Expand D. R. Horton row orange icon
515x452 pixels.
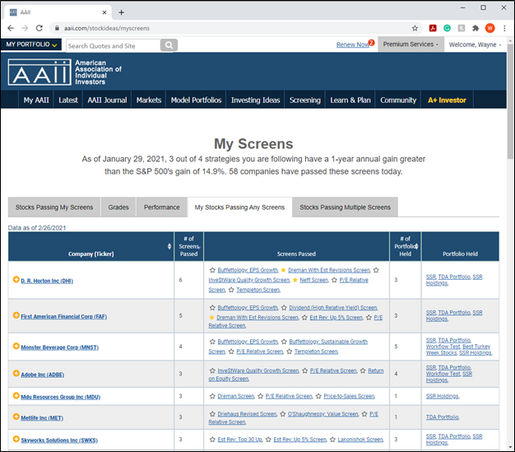coord(16,279)
